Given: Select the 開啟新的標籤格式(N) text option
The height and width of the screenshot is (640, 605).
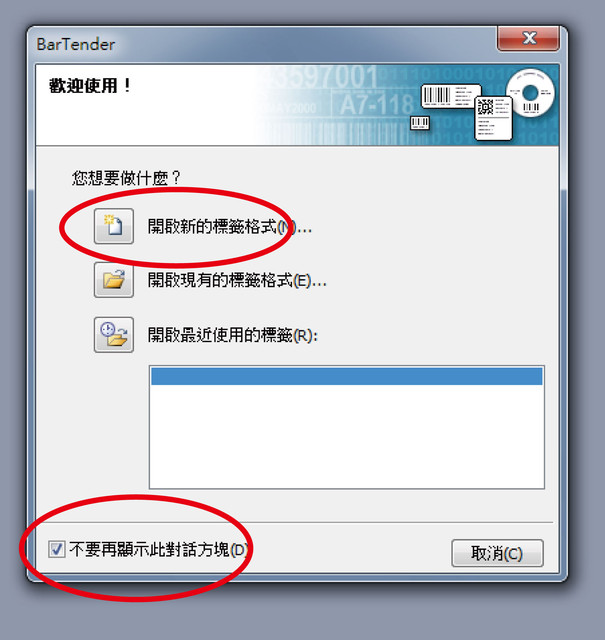Looking at the screenshot, I should pos(230,227).
